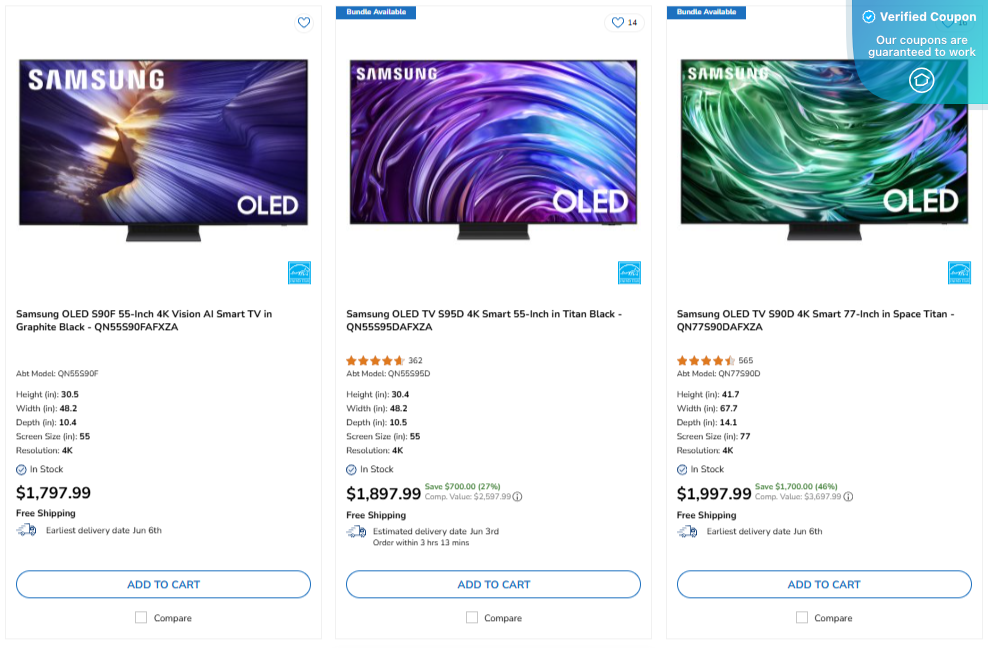Click the Energy Star icon under the 77-inch S90D
Screen dimensions: 988x648
[960, 271]
